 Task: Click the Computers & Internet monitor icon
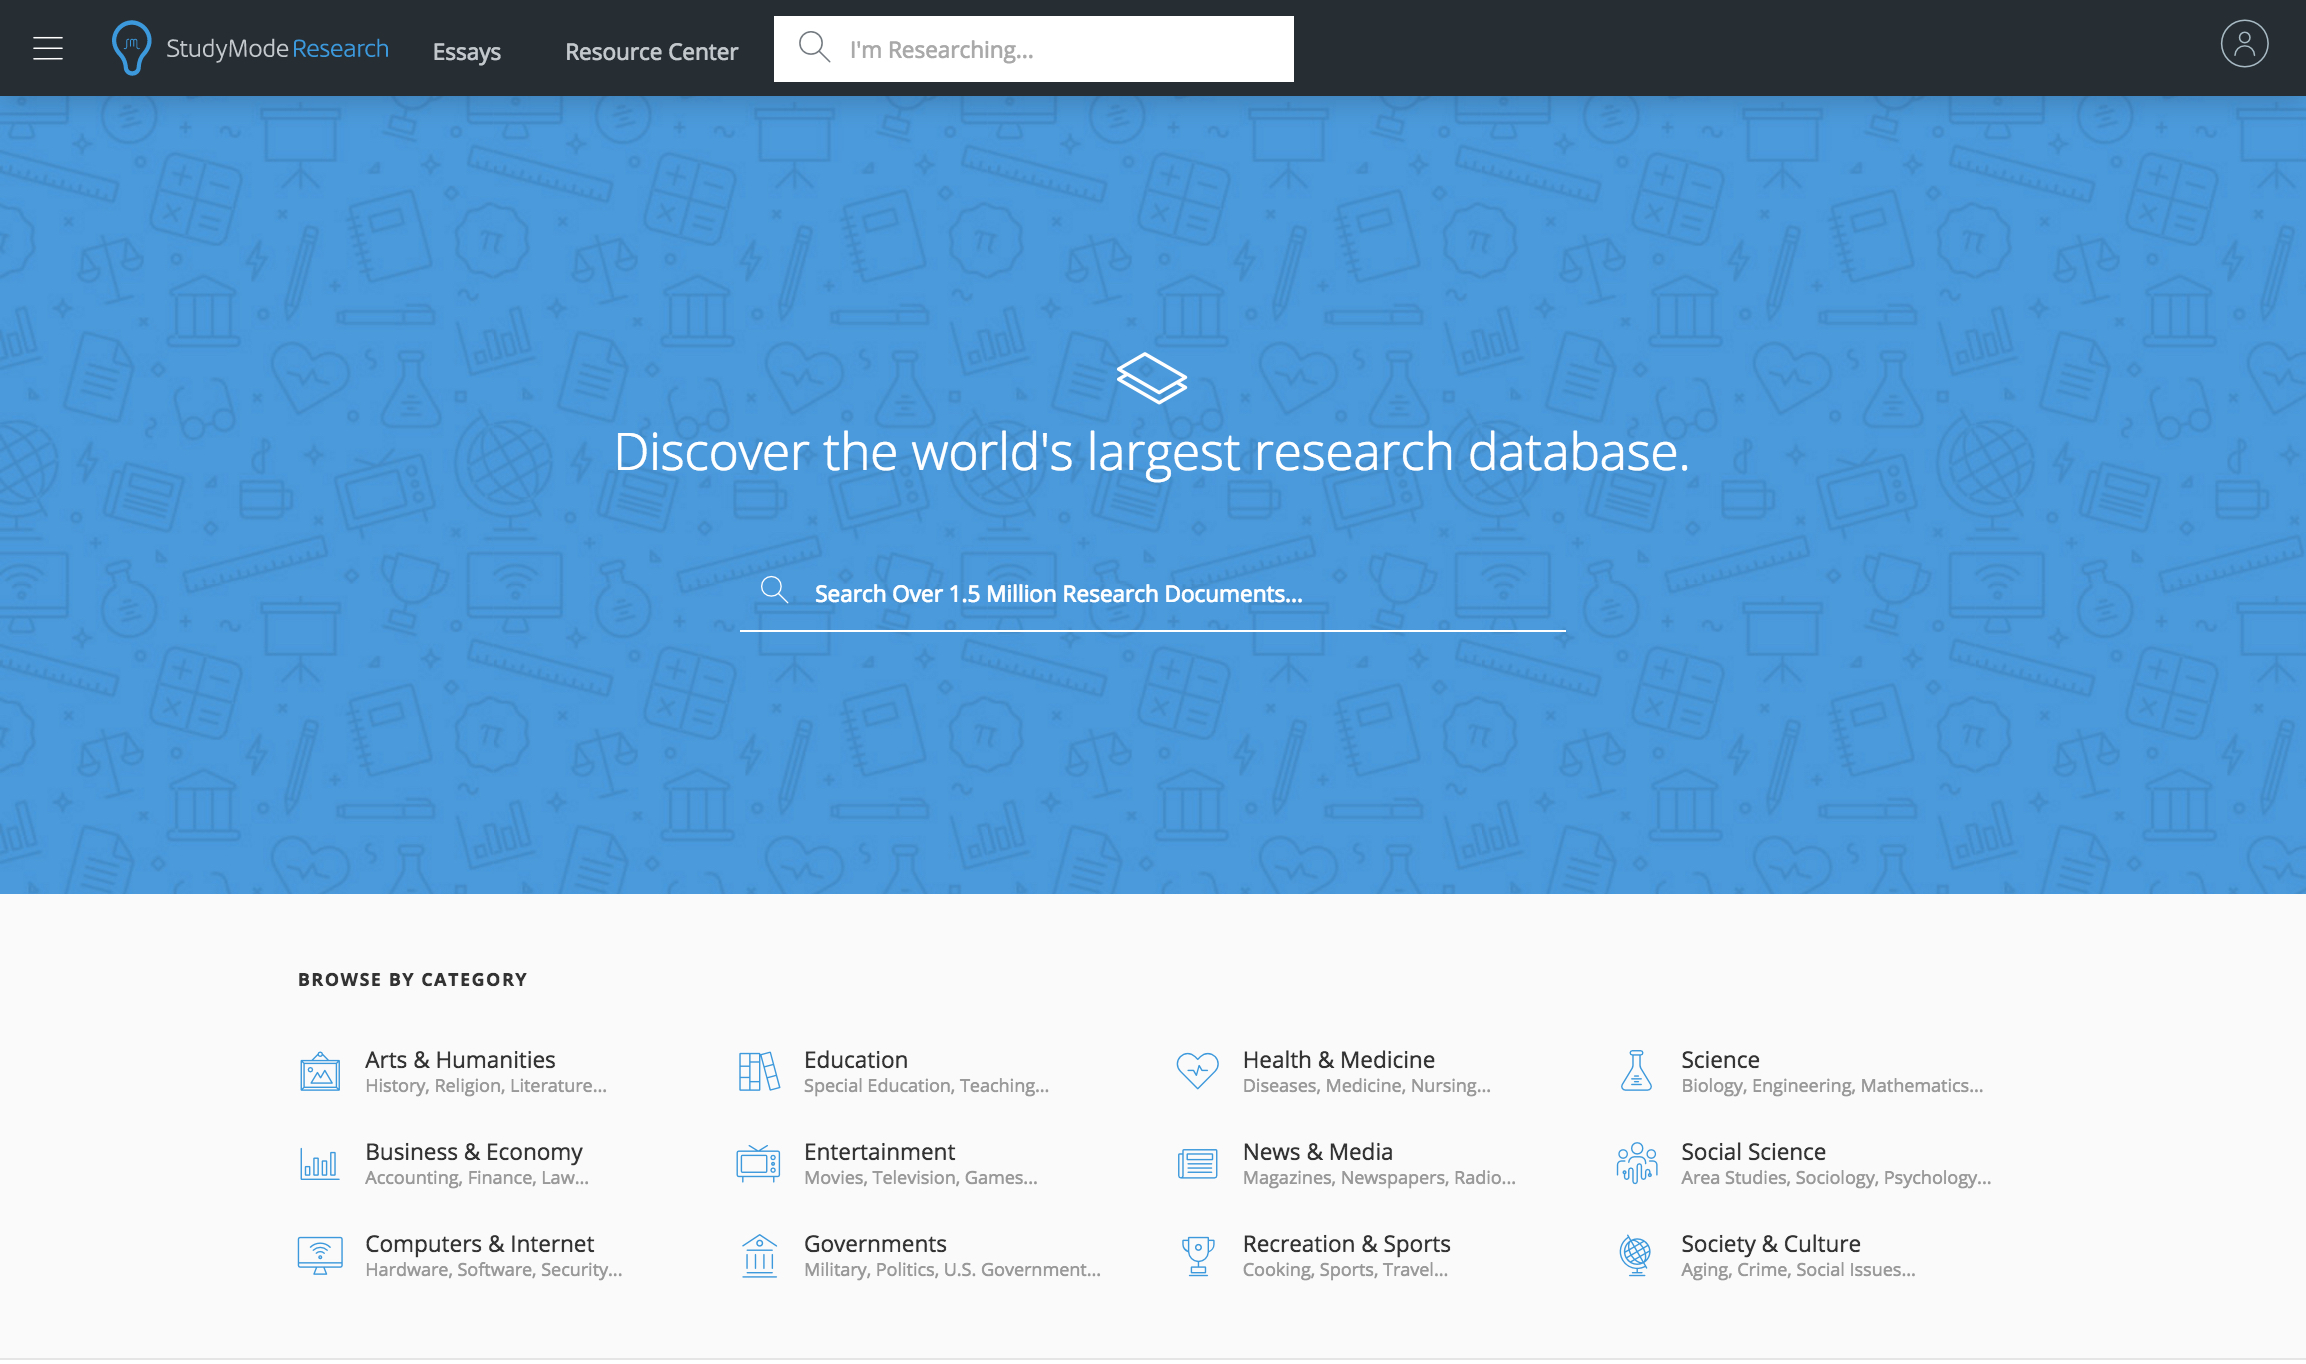click(320, 1256)
